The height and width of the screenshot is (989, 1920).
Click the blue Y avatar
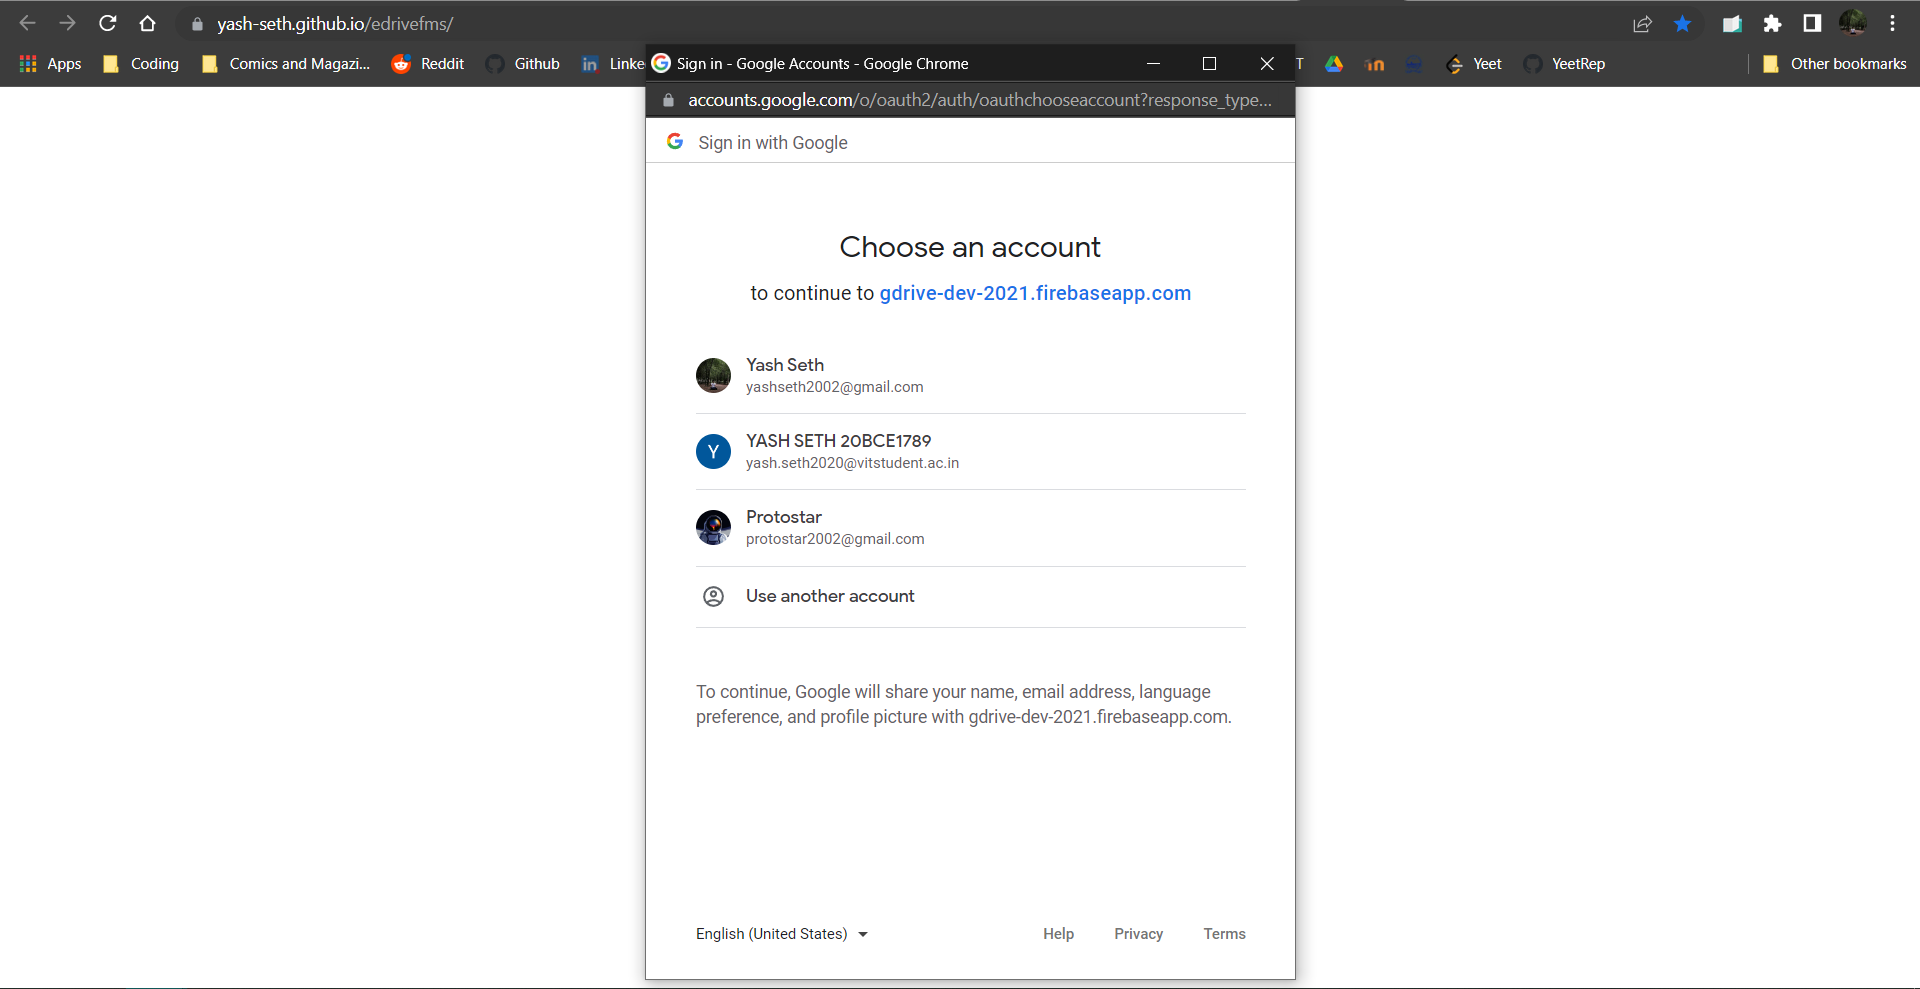pos(713,451)
